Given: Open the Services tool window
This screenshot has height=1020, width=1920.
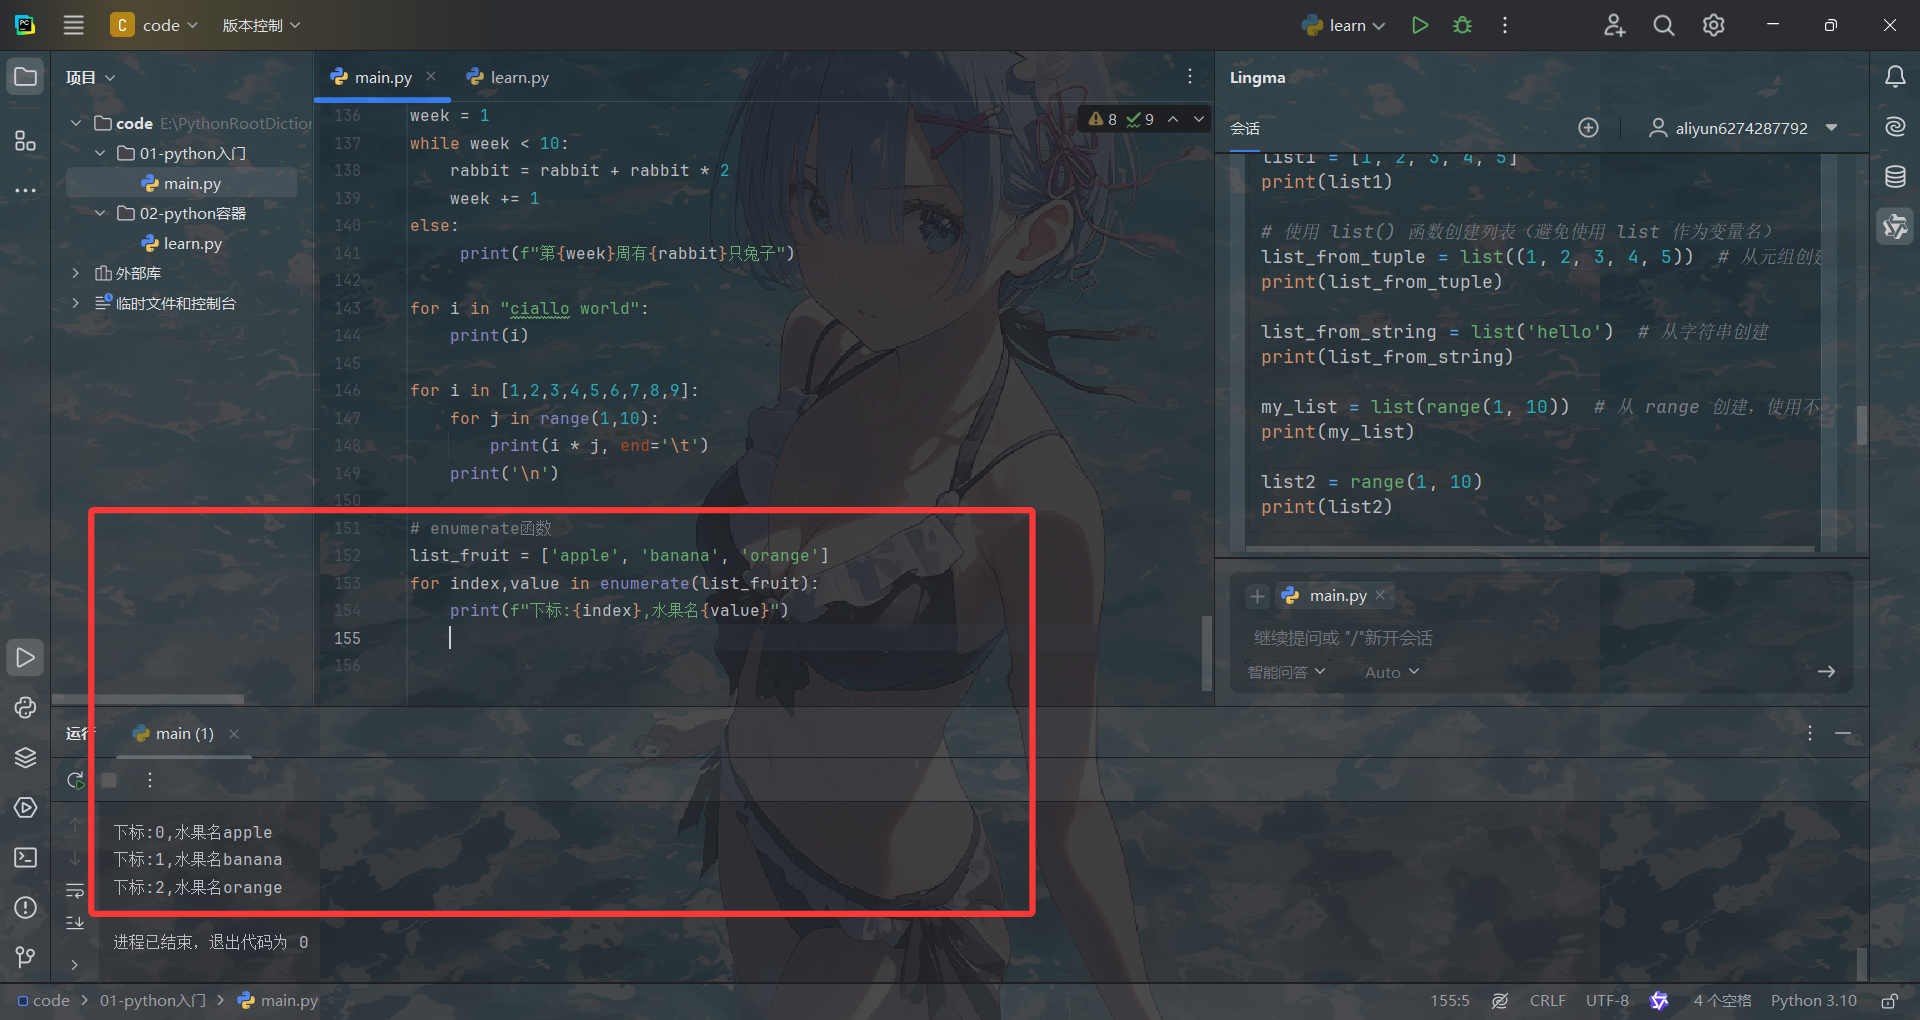Looking at the screenshot, I should coord(26,807).
